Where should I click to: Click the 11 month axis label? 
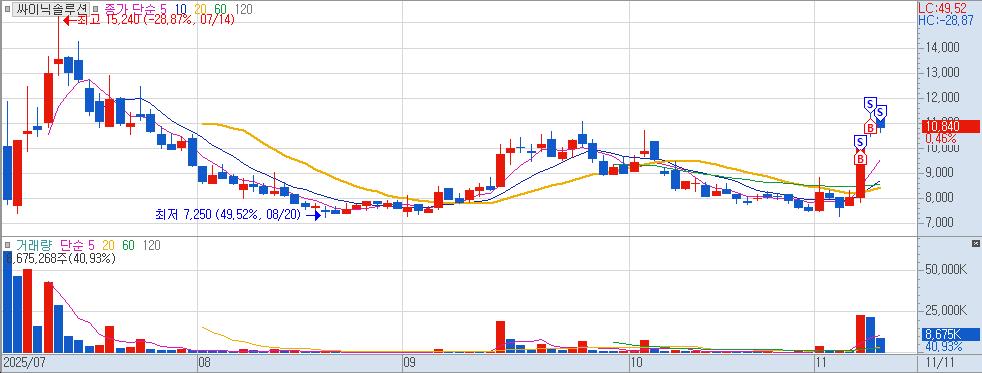coord(821,362)
